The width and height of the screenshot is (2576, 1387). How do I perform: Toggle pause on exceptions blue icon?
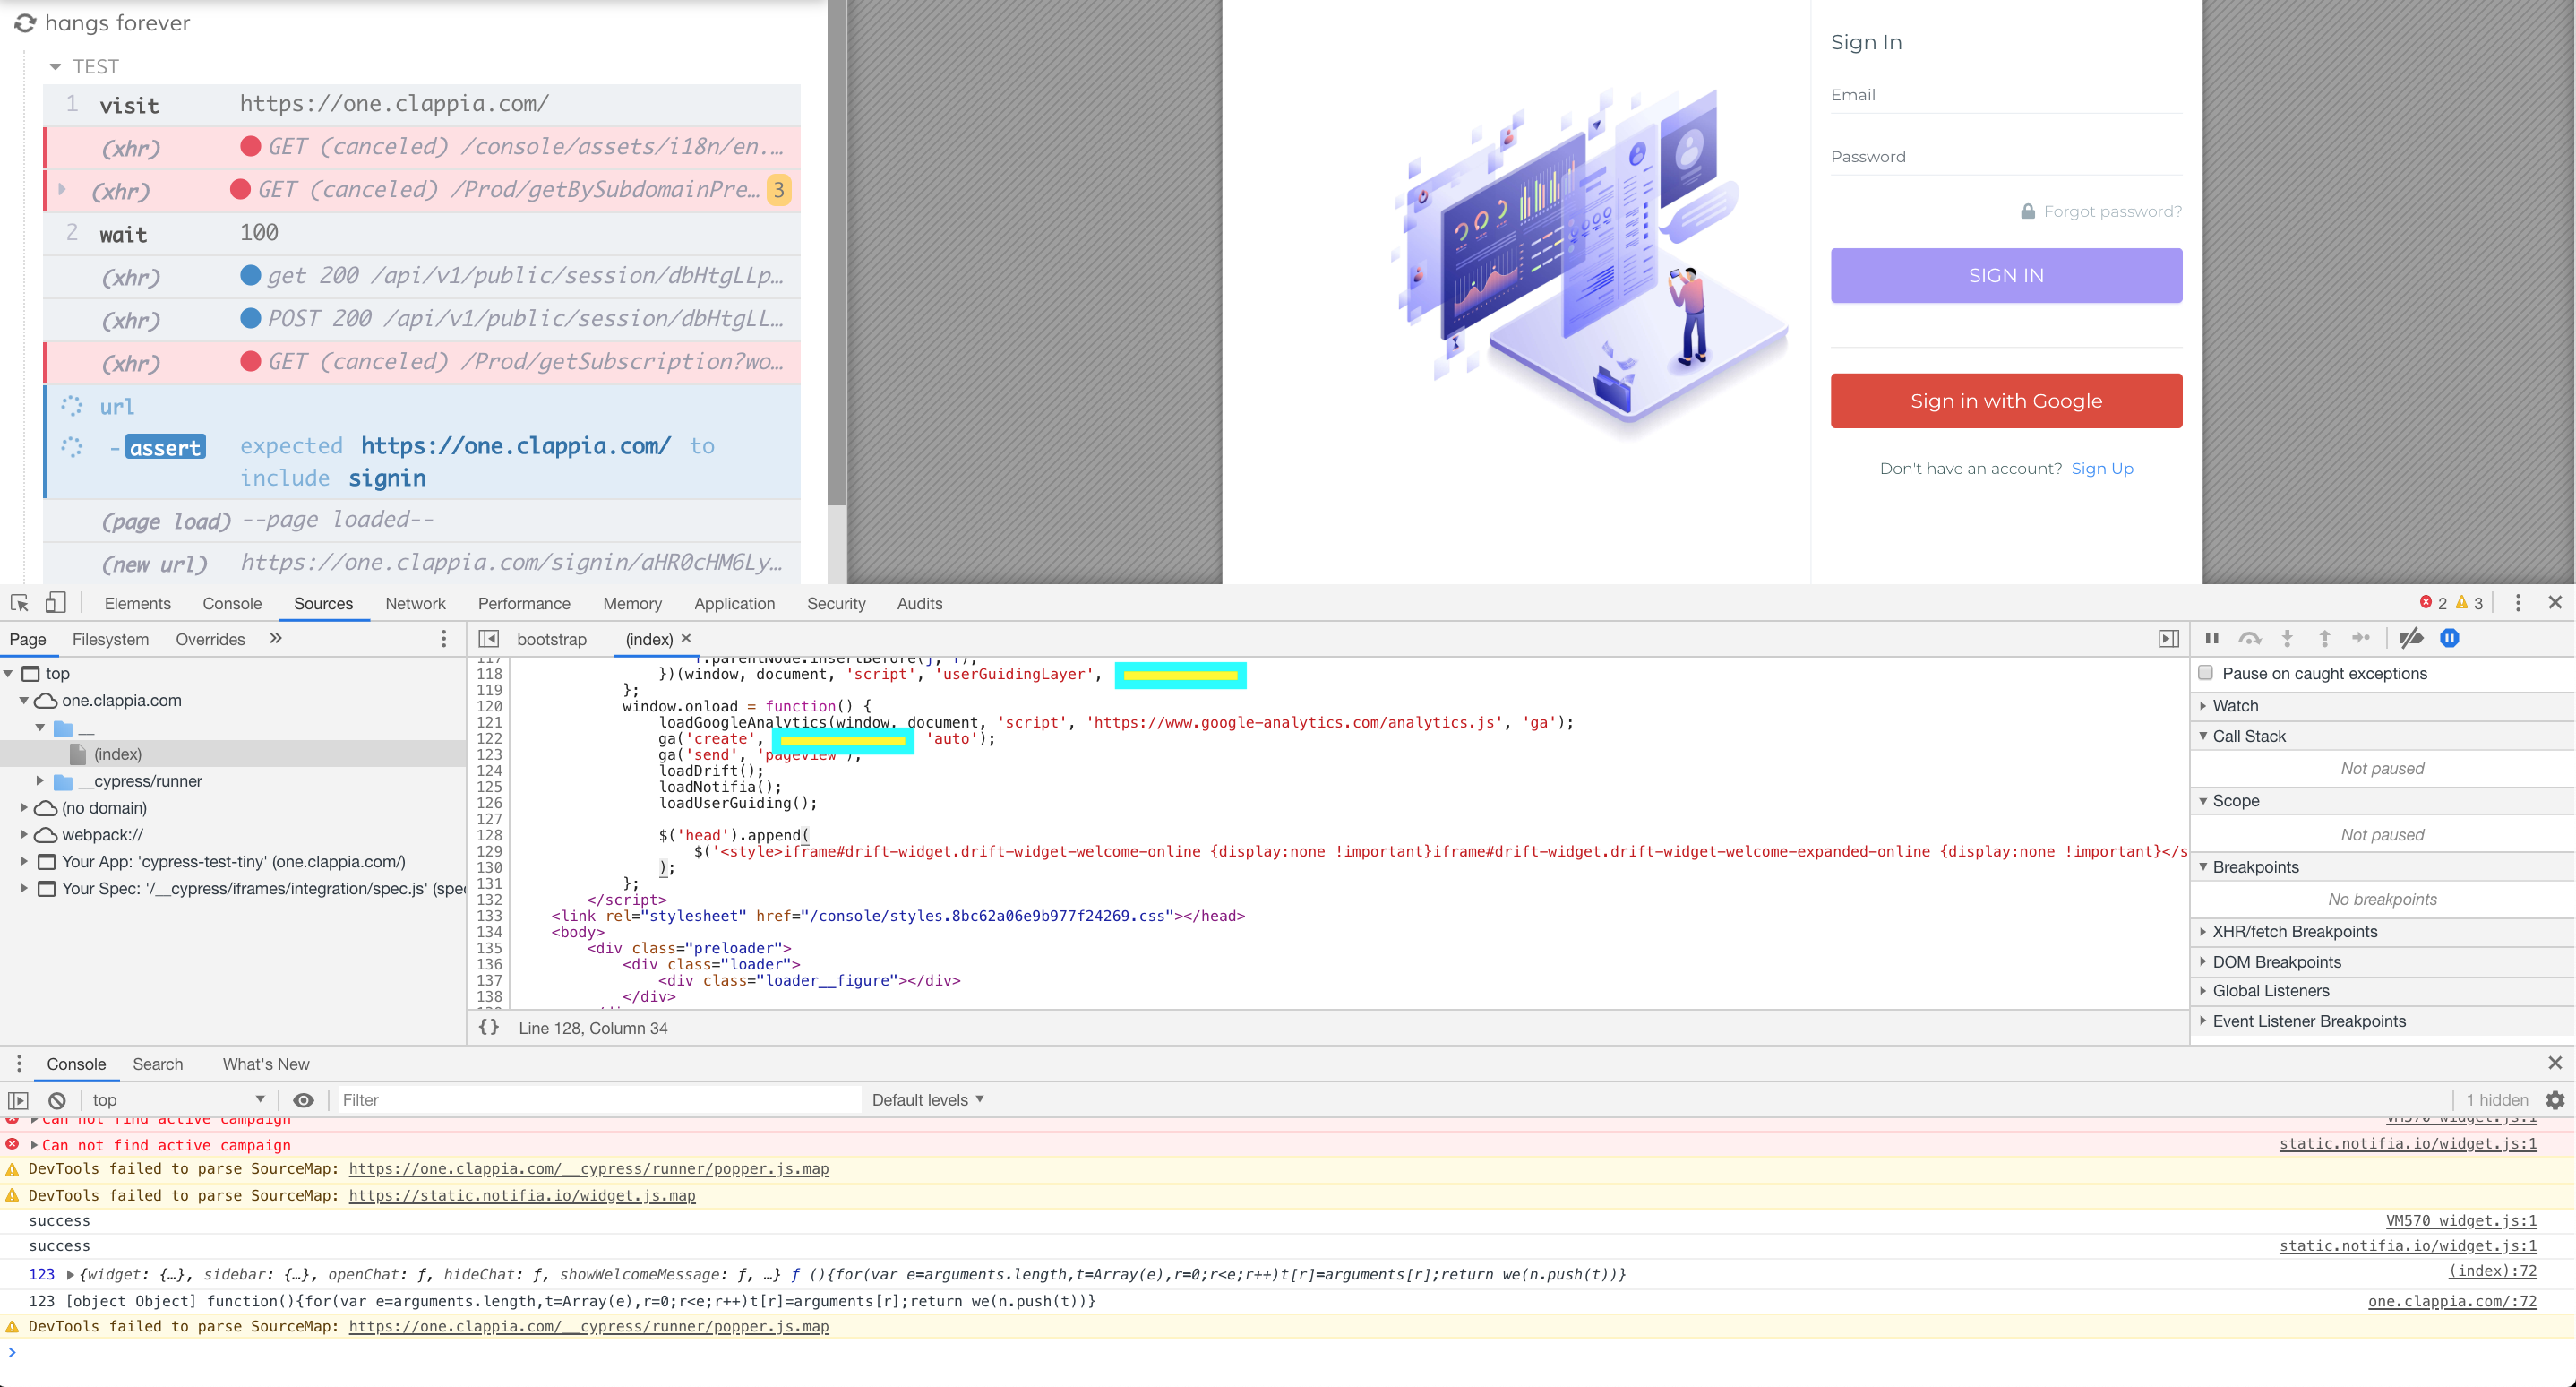tap(2449, 638)
